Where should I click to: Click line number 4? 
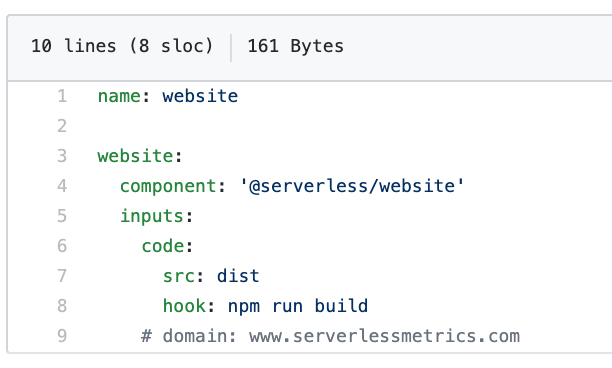click(62, 186)
